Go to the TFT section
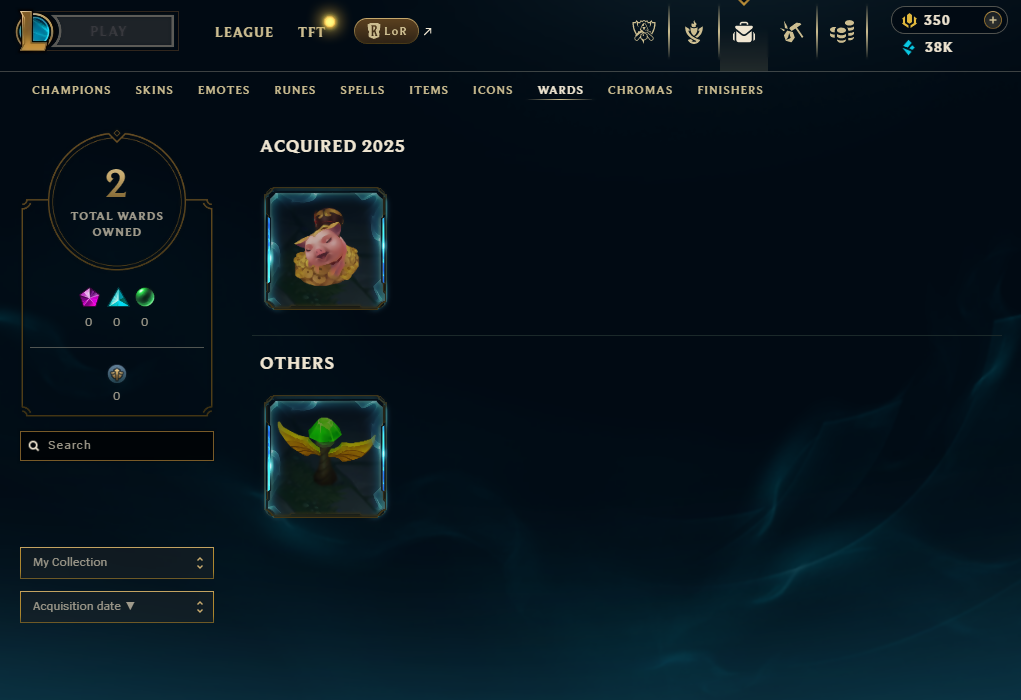 coord(311,32)
